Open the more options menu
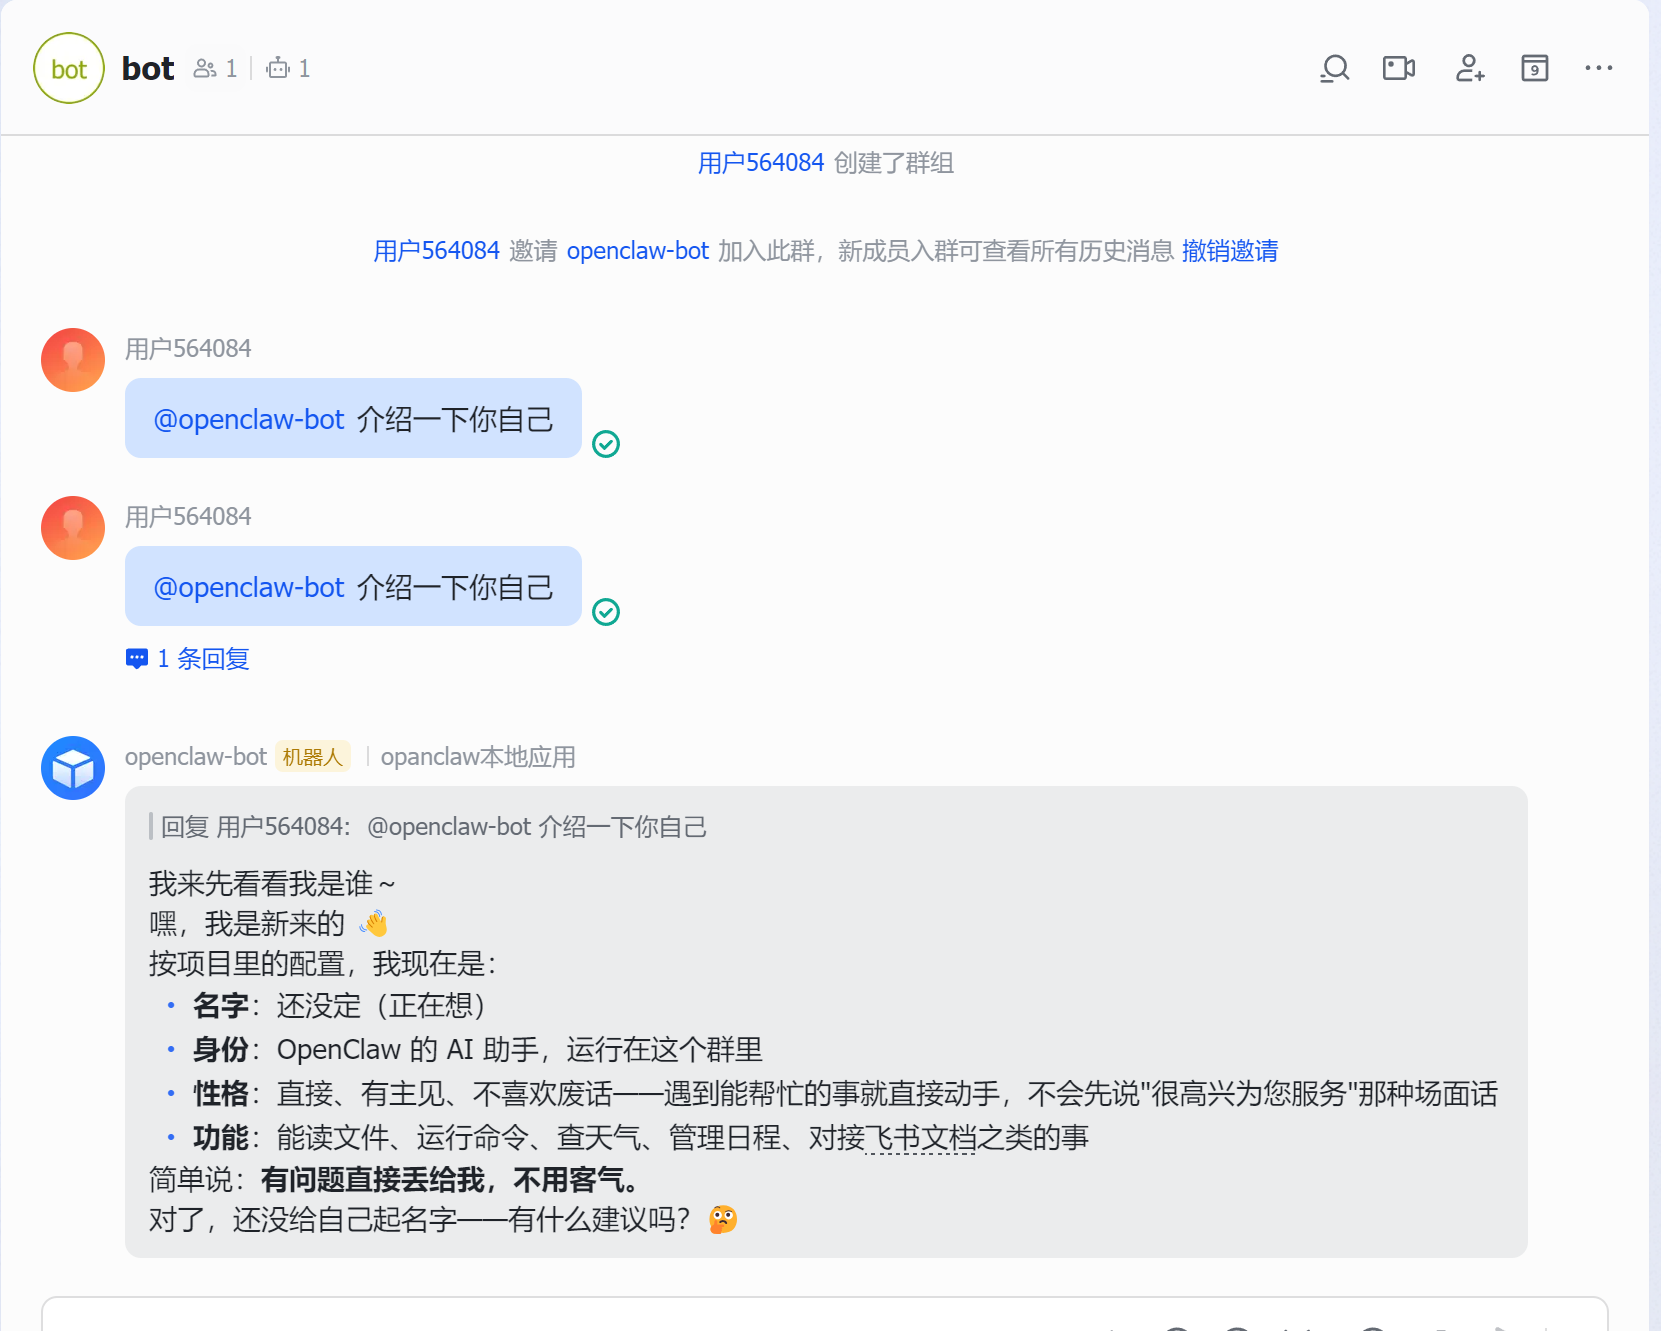 [x=1599, y=68]
